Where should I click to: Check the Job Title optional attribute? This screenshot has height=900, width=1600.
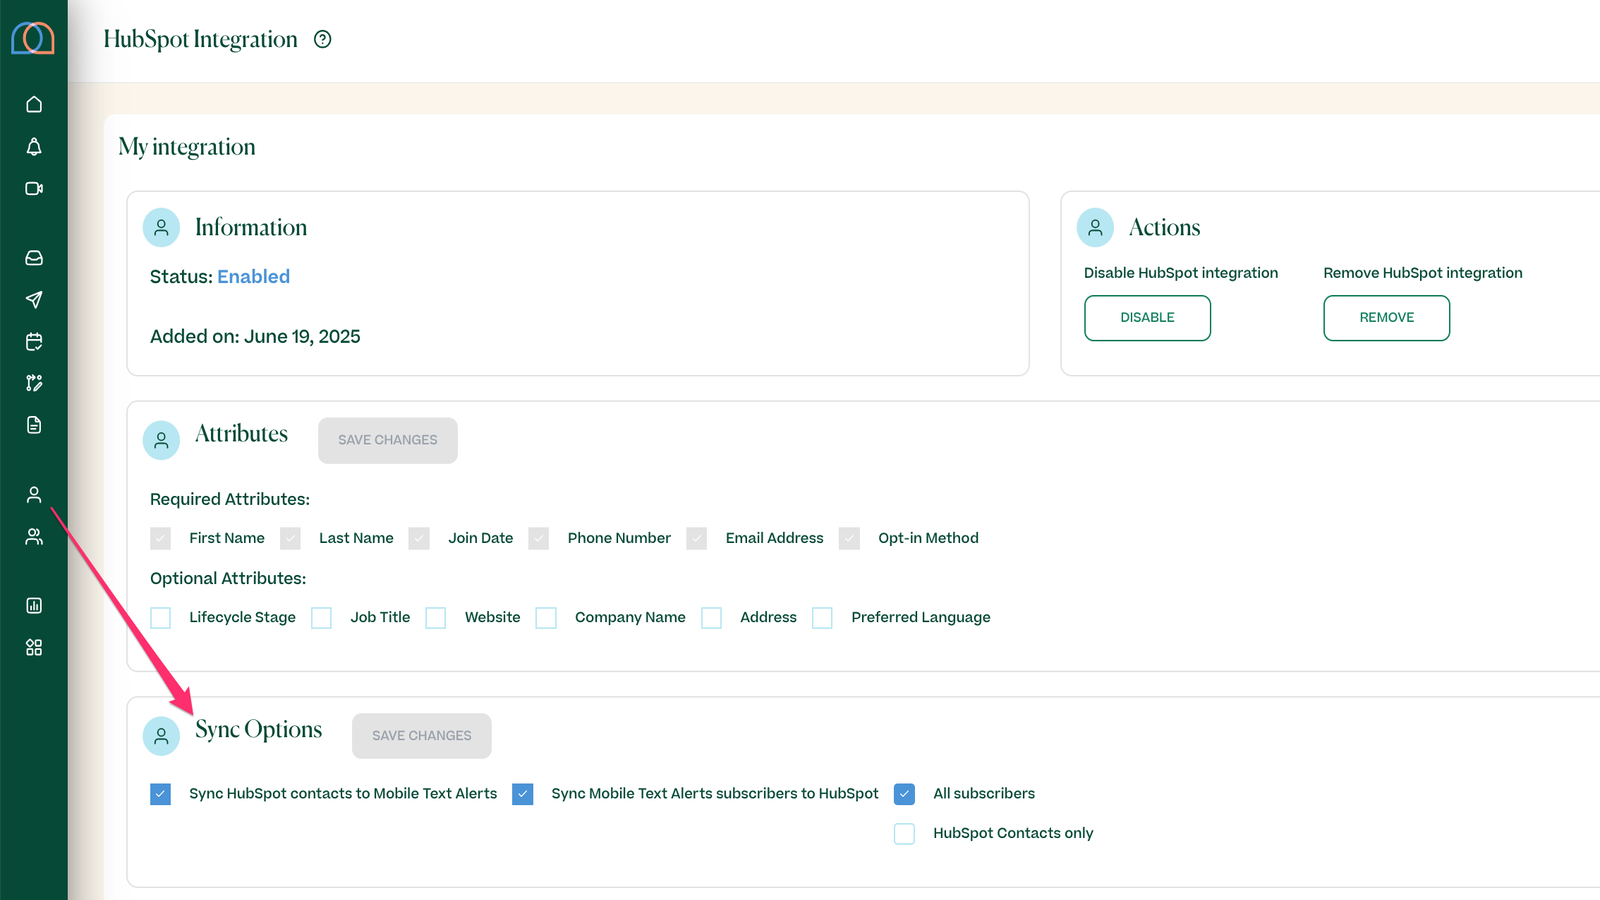click(322, 618)
